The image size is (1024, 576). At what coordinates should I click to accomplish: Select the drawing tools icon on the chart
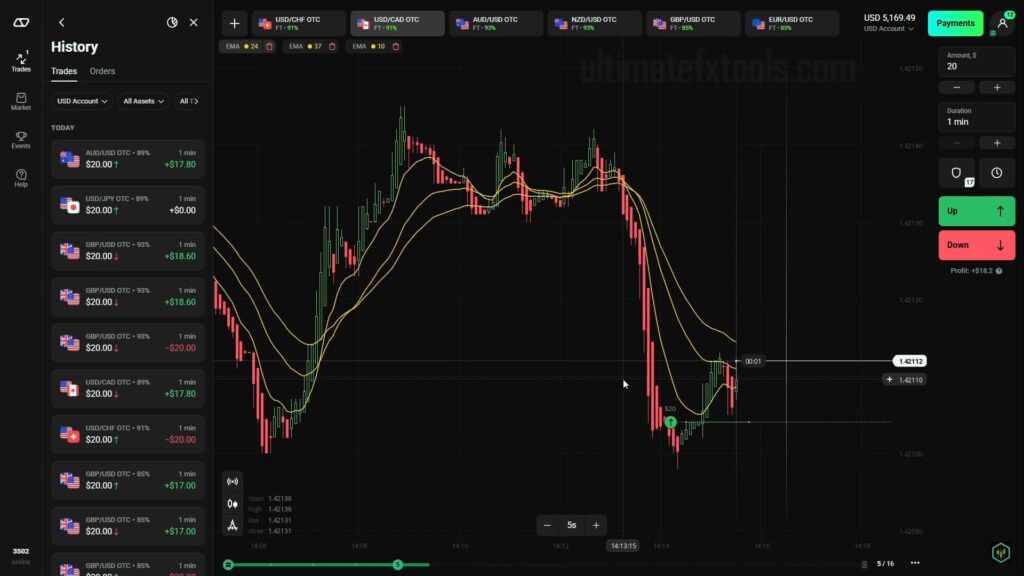(x=232, y=524)
